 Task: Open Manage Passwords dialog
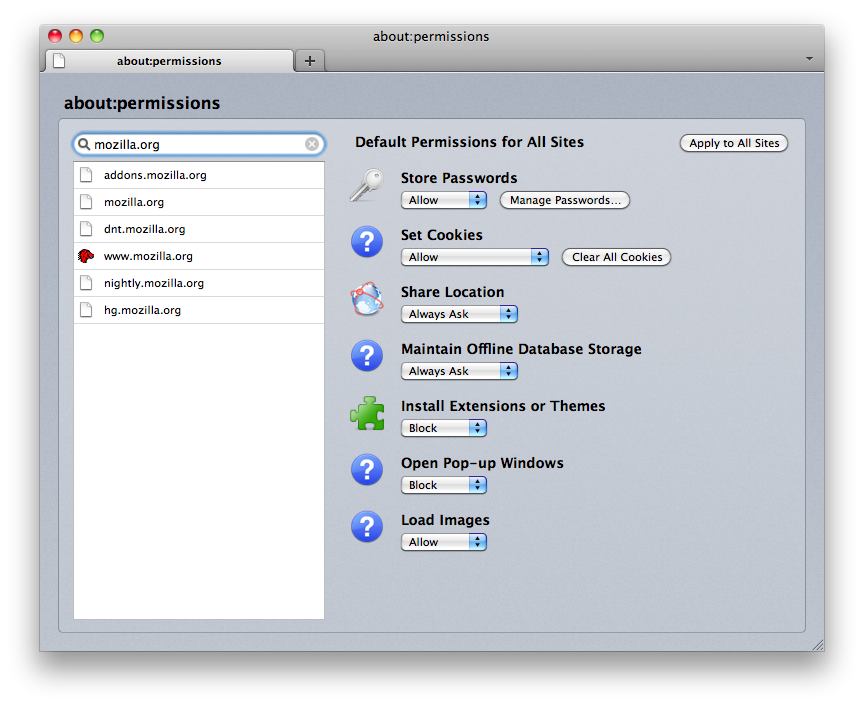[564, 200]
